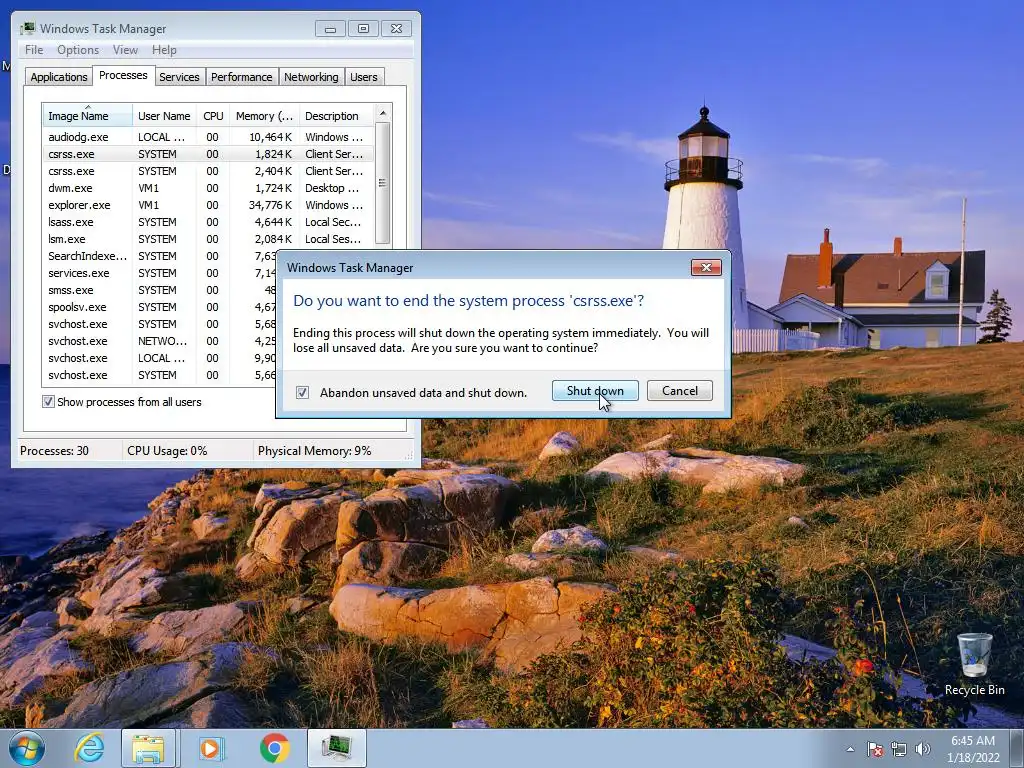Viewport: 1024px width, 768px height.
Task: Open the View menu in Task Manager
Action: (125, 50)
